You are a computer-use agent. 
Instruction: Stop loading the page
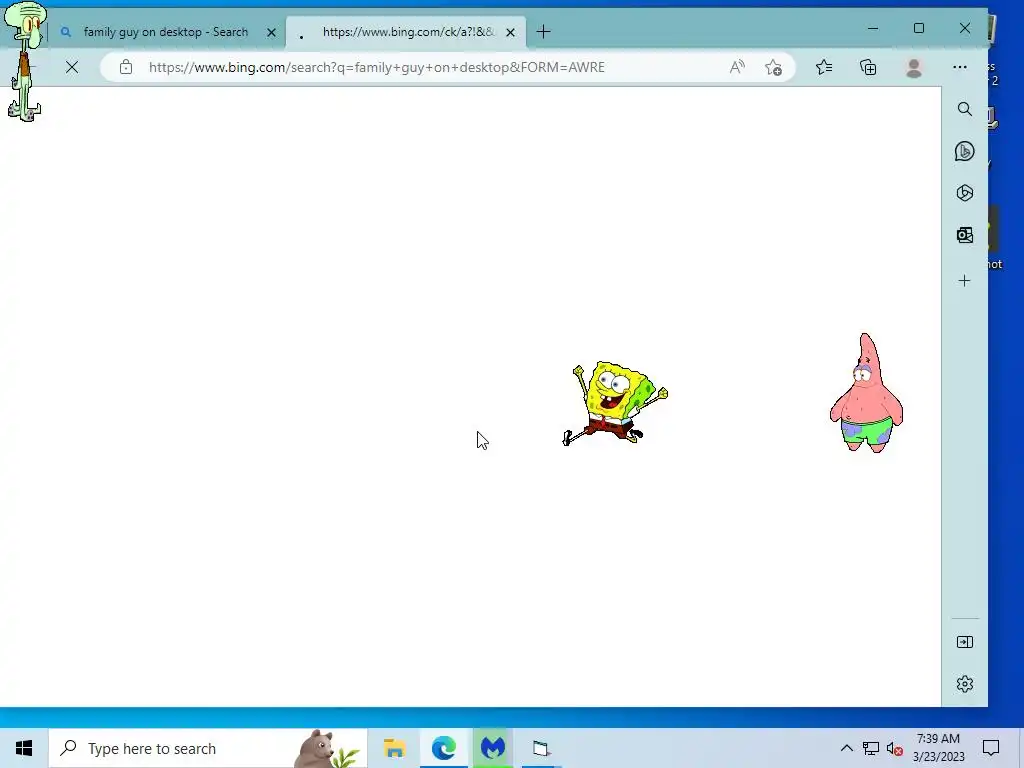[72, 67]
